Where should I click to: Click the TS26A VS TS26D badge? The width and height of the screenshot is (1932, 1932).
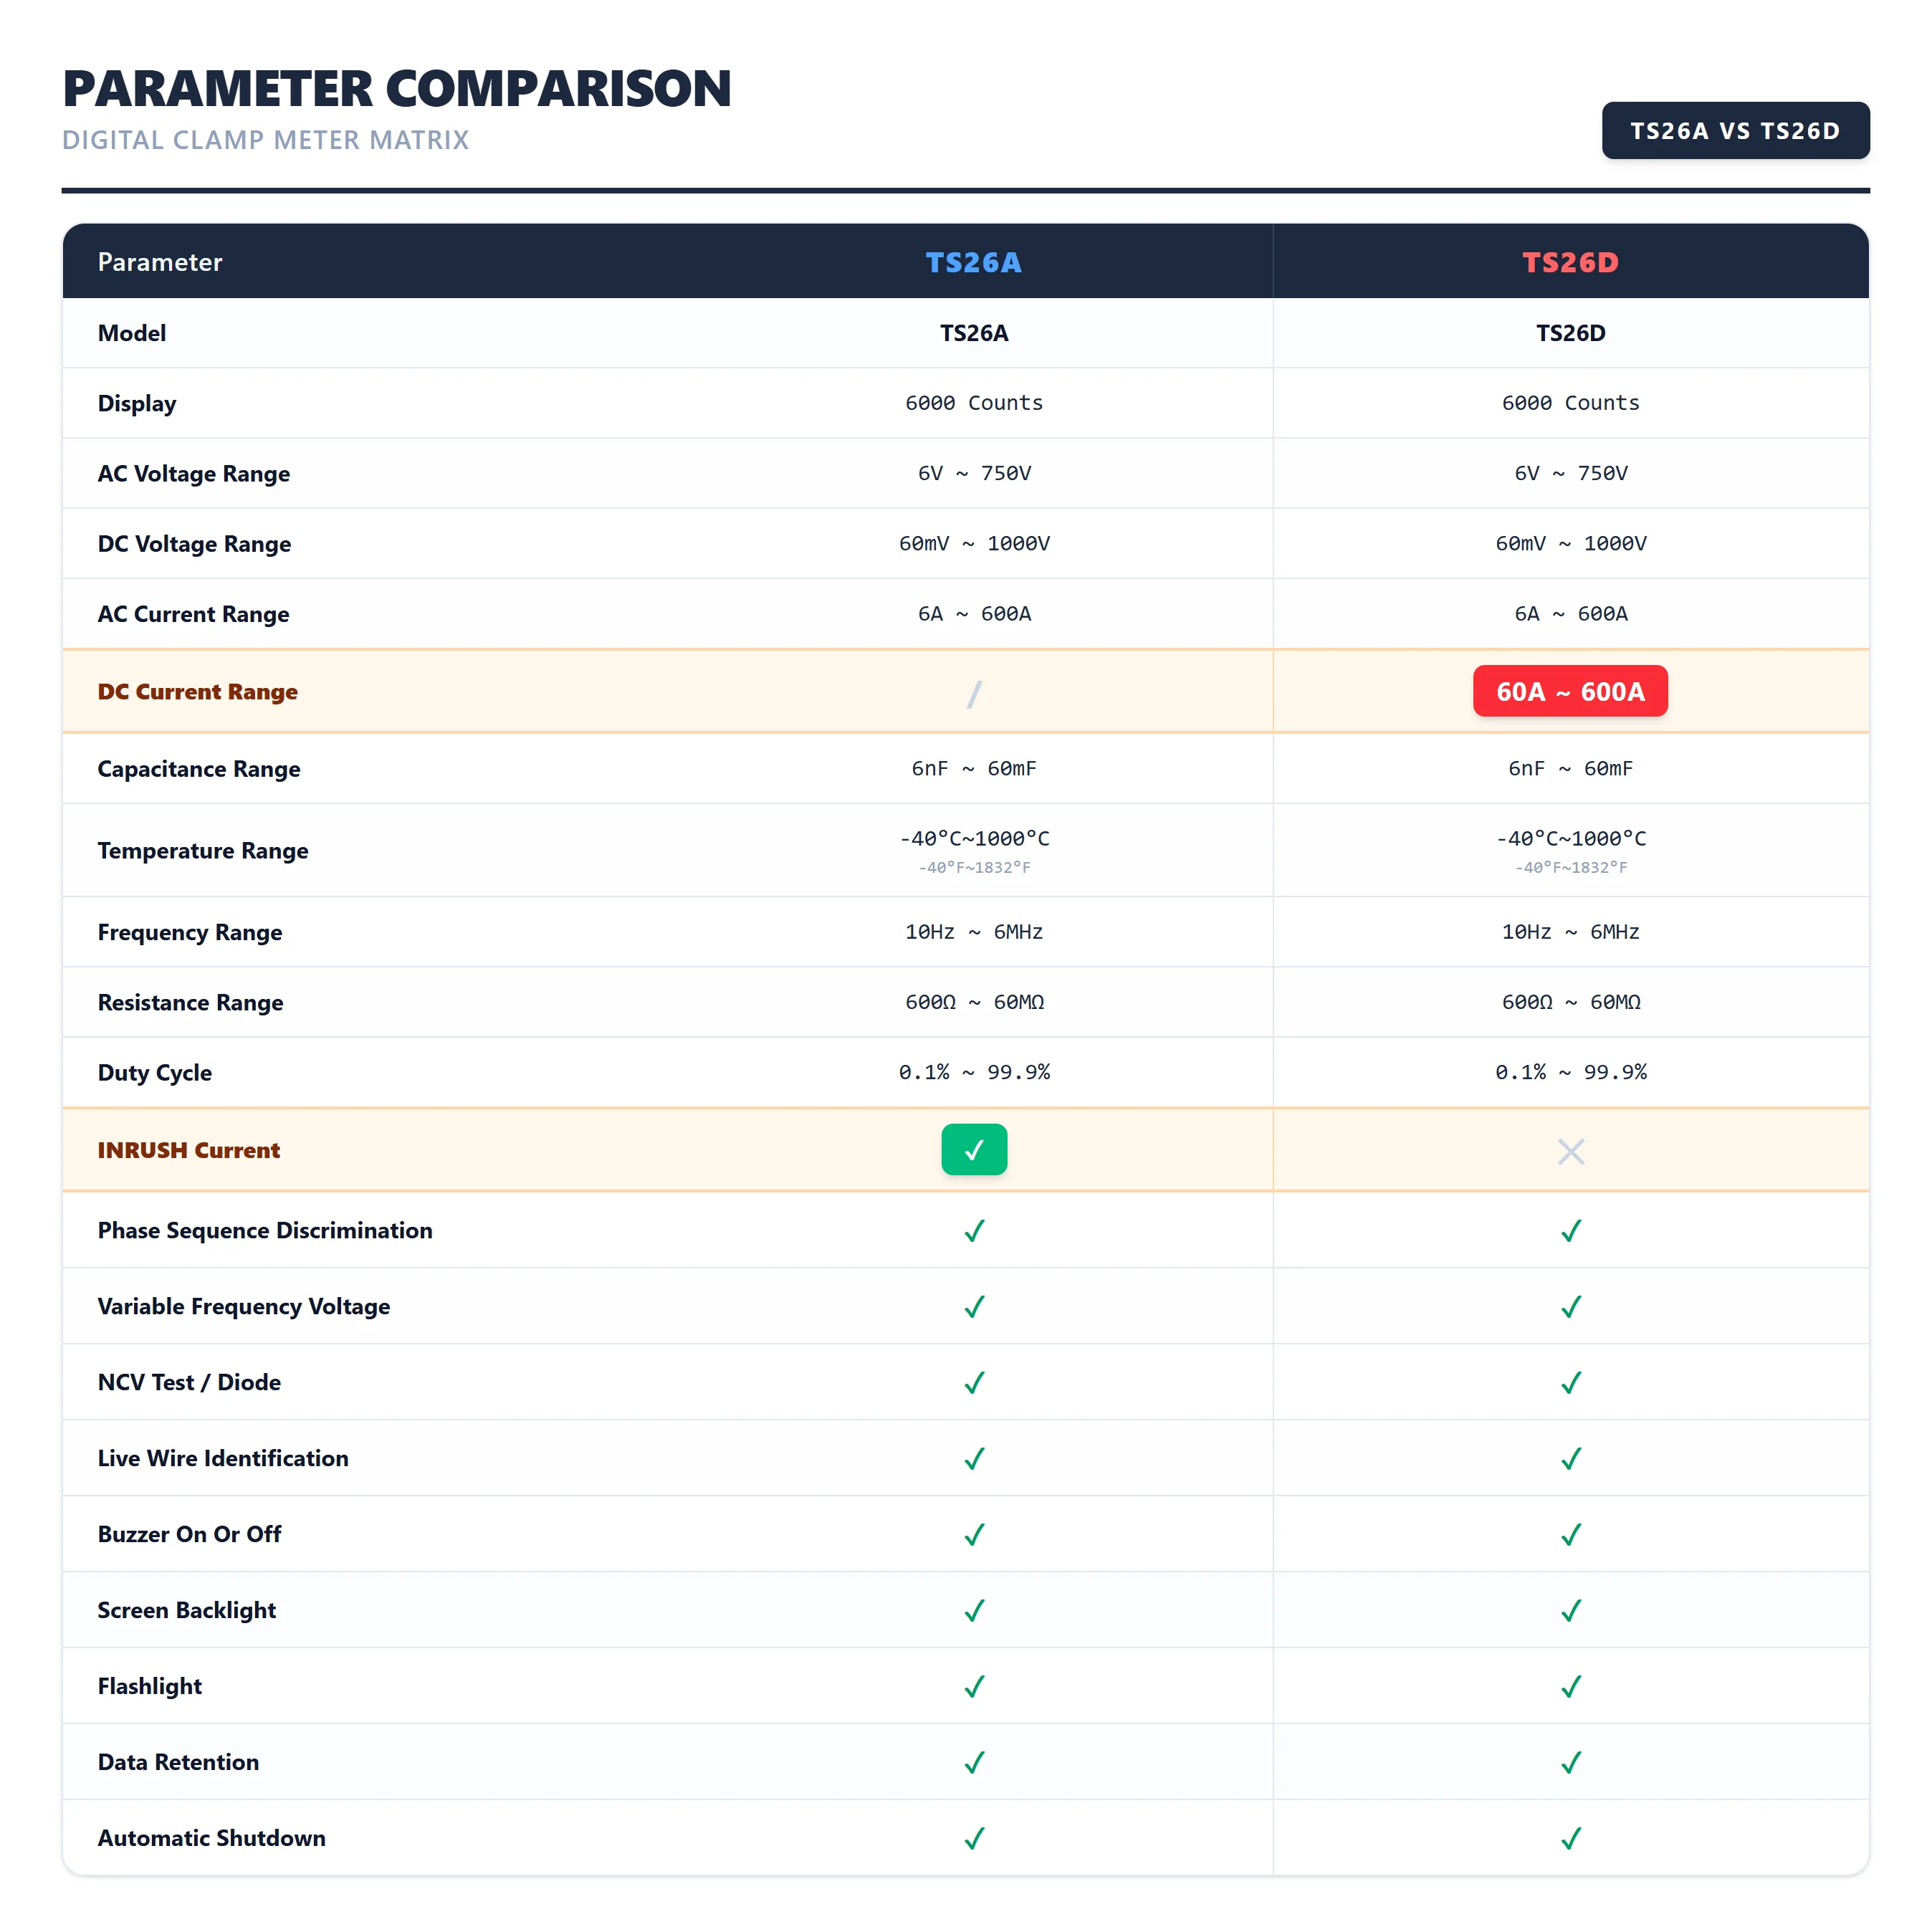1735,131
